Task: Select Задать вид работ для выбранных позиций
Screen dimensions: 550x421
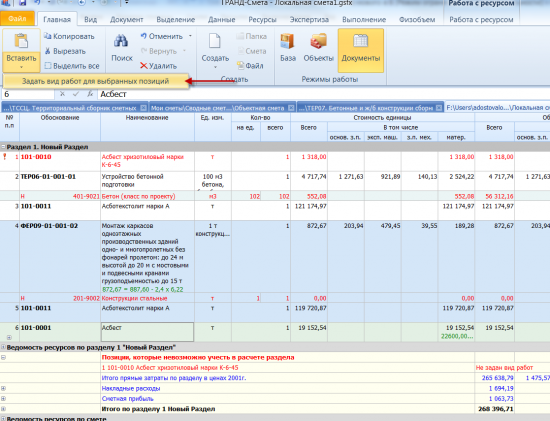Action: [x=96, y=81]
